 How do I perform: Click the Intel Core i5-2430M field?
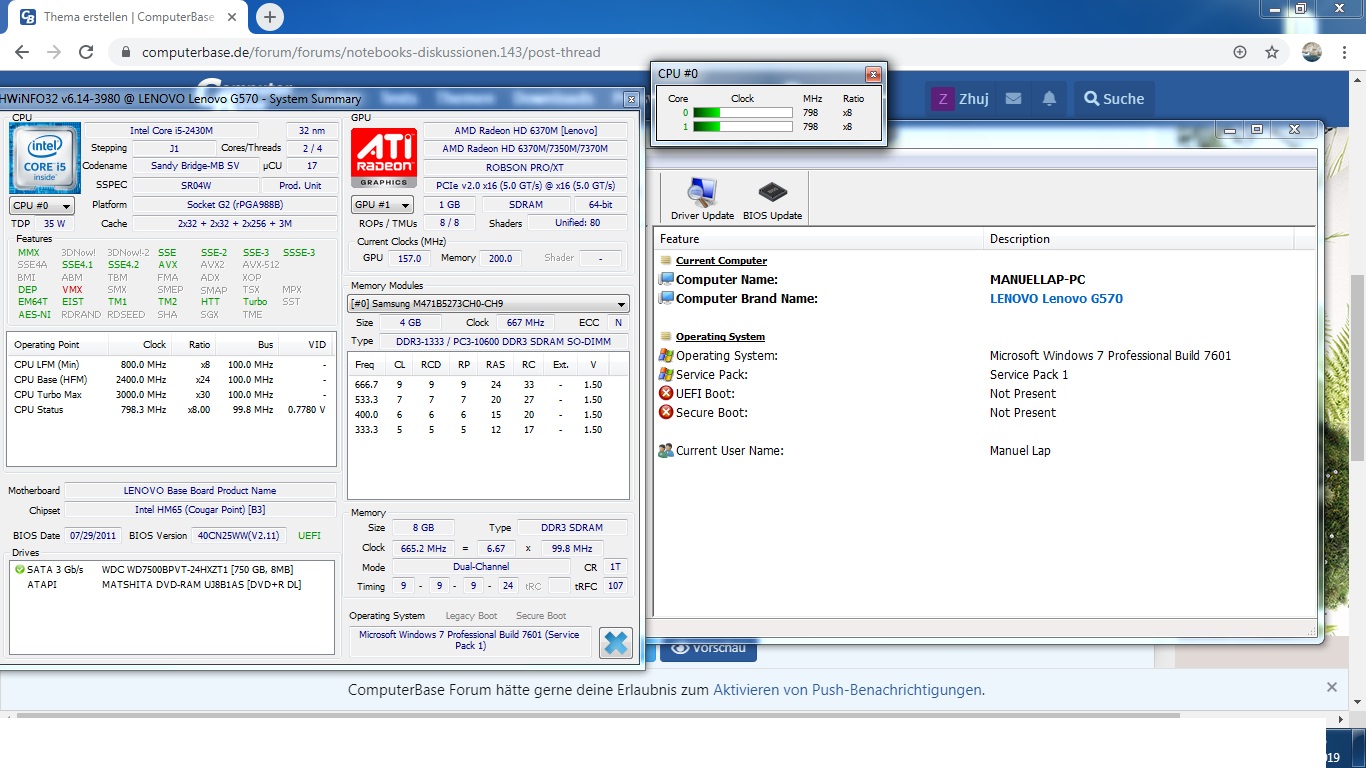point(171,130)
